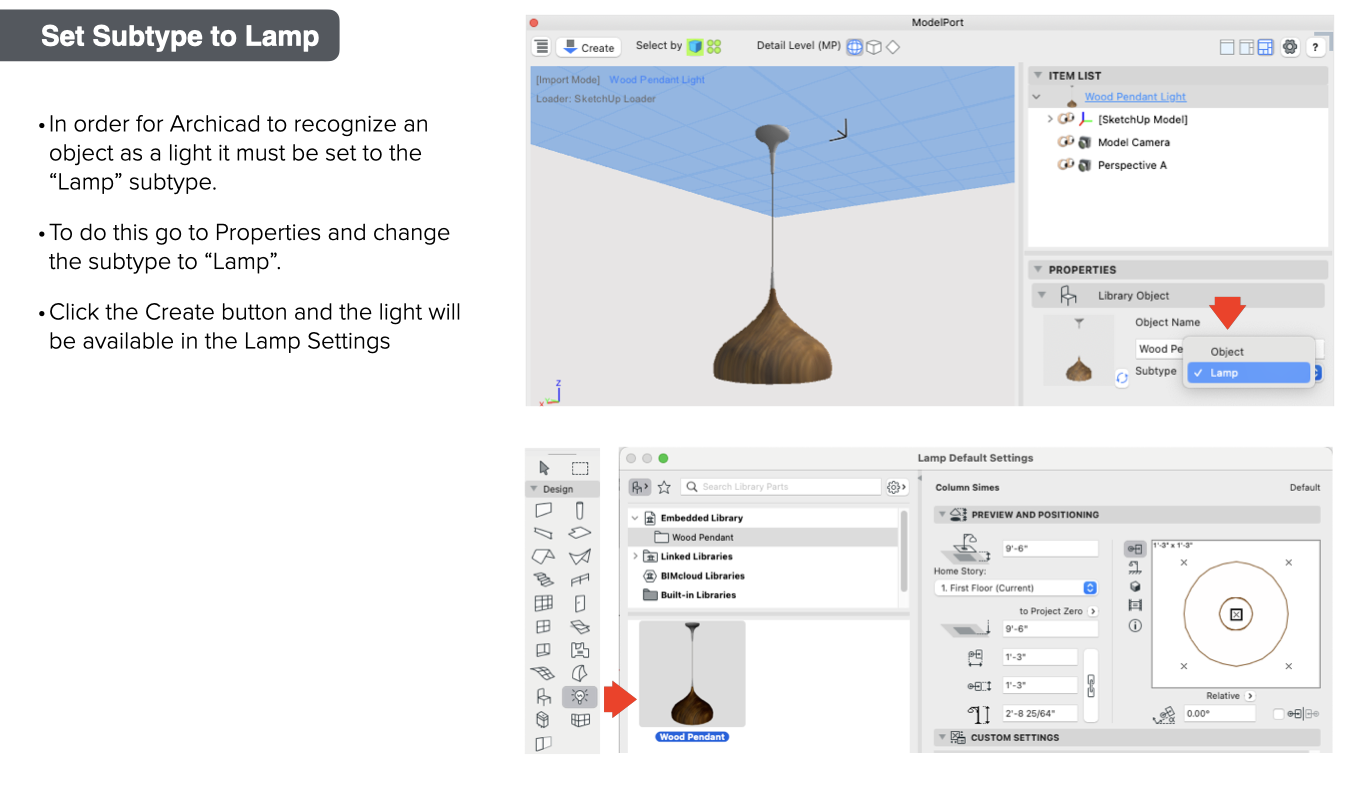Choose Lamp in subtype menu
Image resolution: width=1364 pixels, height=802 pixels.
pos(1248,373)
